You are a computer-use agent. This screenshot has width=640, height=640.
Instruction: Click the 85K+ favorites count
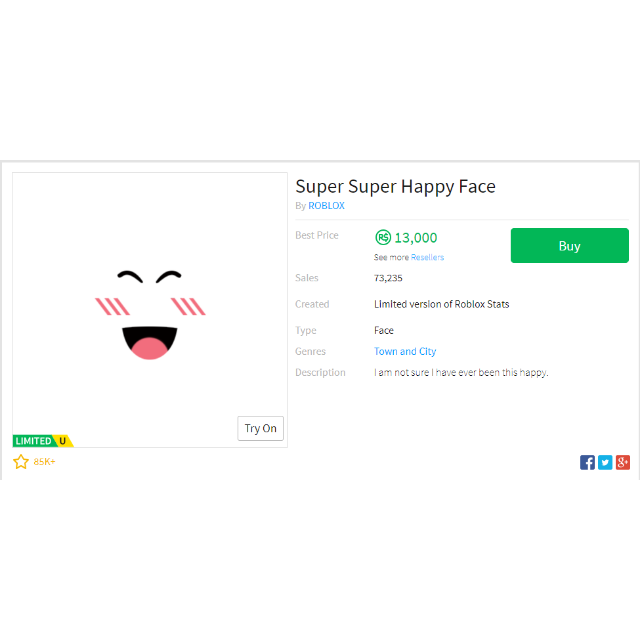(44, 462)
